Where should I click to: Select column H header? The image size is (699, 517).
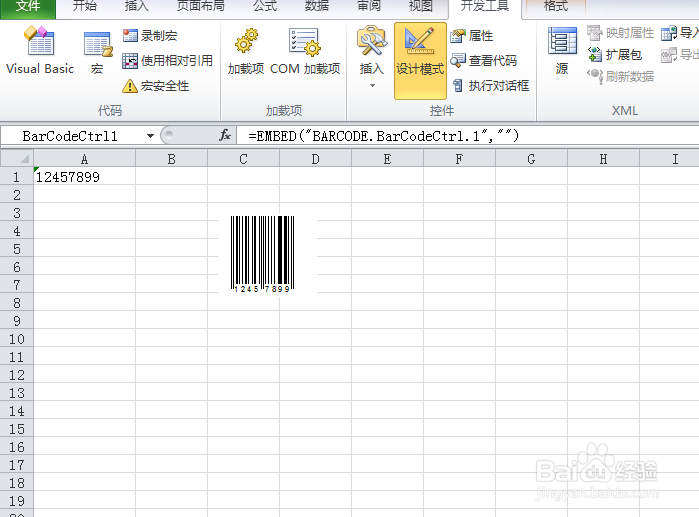point(603,159)
